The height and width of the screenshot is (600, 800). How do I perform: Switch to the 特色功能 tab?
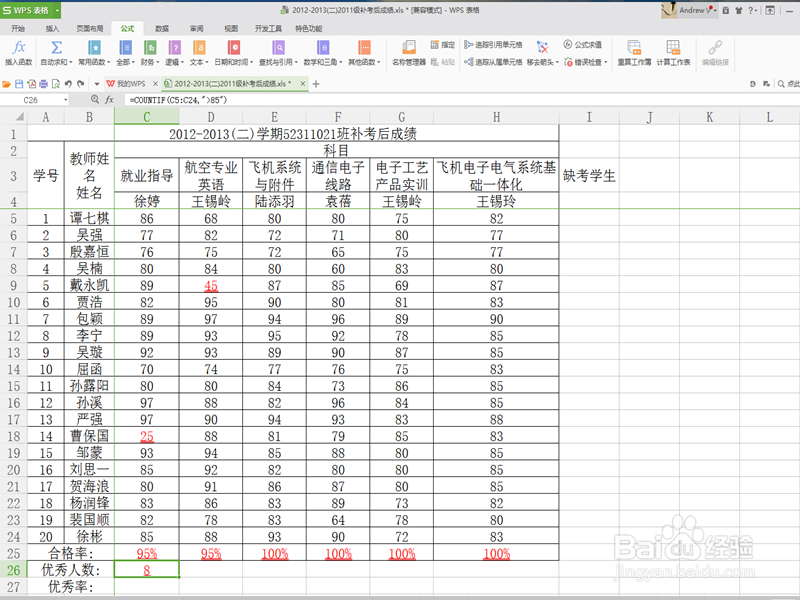coord(309,29)
